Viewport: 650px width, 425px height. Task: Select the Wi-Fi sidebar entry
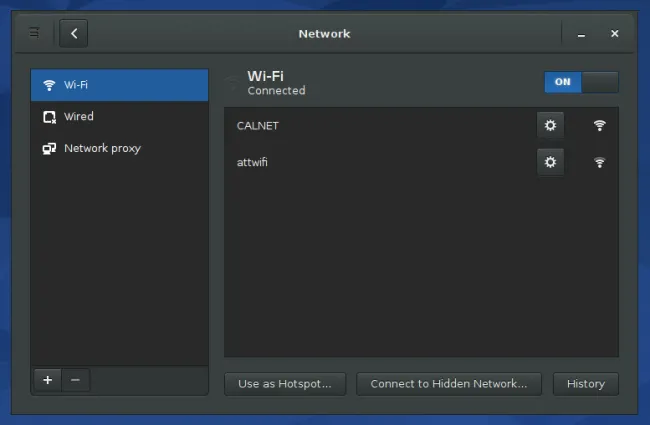tap(119, 85)
